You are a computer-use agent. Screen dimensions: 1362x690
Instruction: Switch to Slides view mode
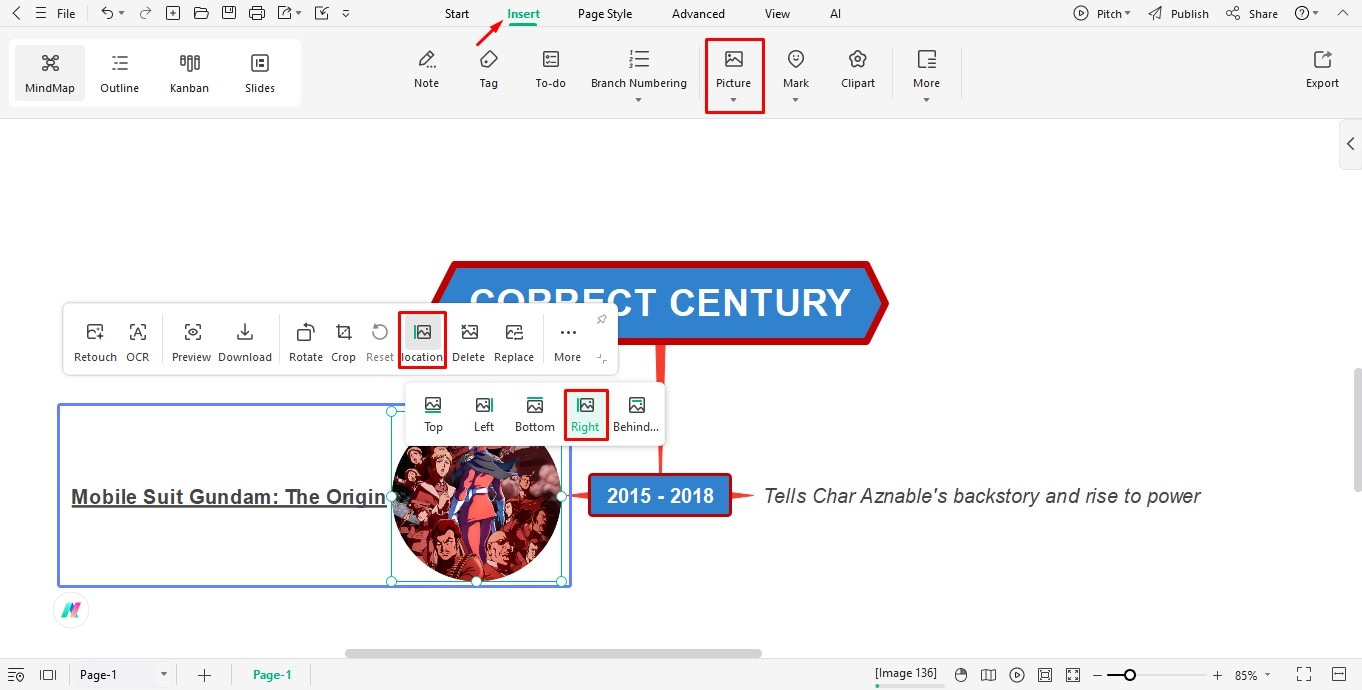260,74
